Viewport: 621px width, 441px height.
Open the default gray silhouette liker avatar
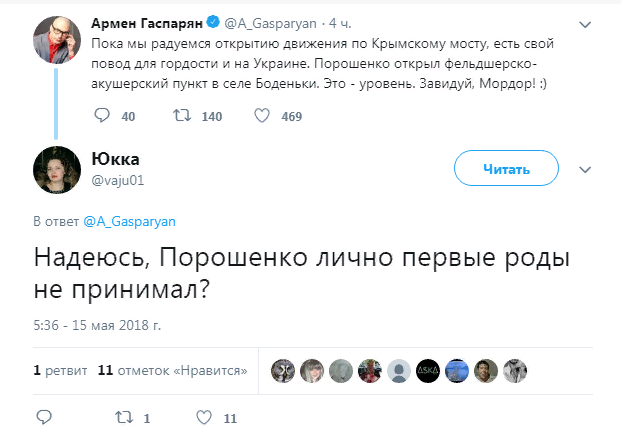(399, 370)
